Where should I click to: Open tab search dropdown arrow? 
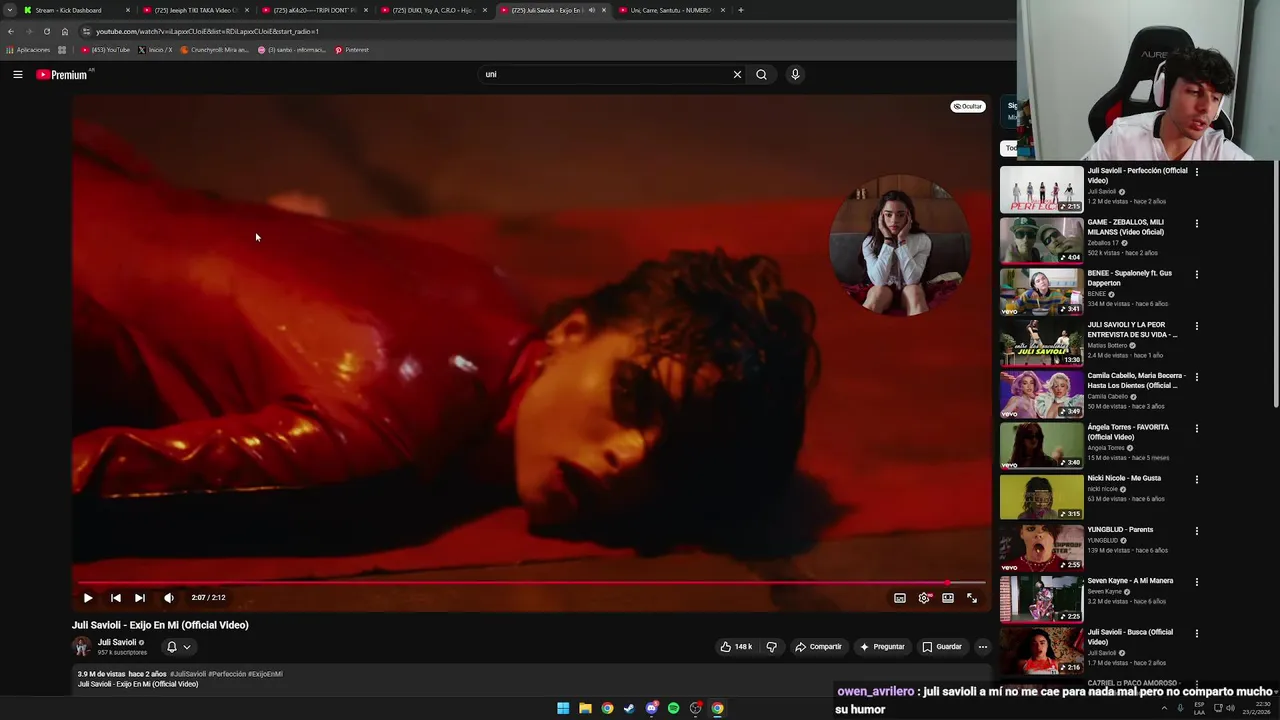click(9, 10)
